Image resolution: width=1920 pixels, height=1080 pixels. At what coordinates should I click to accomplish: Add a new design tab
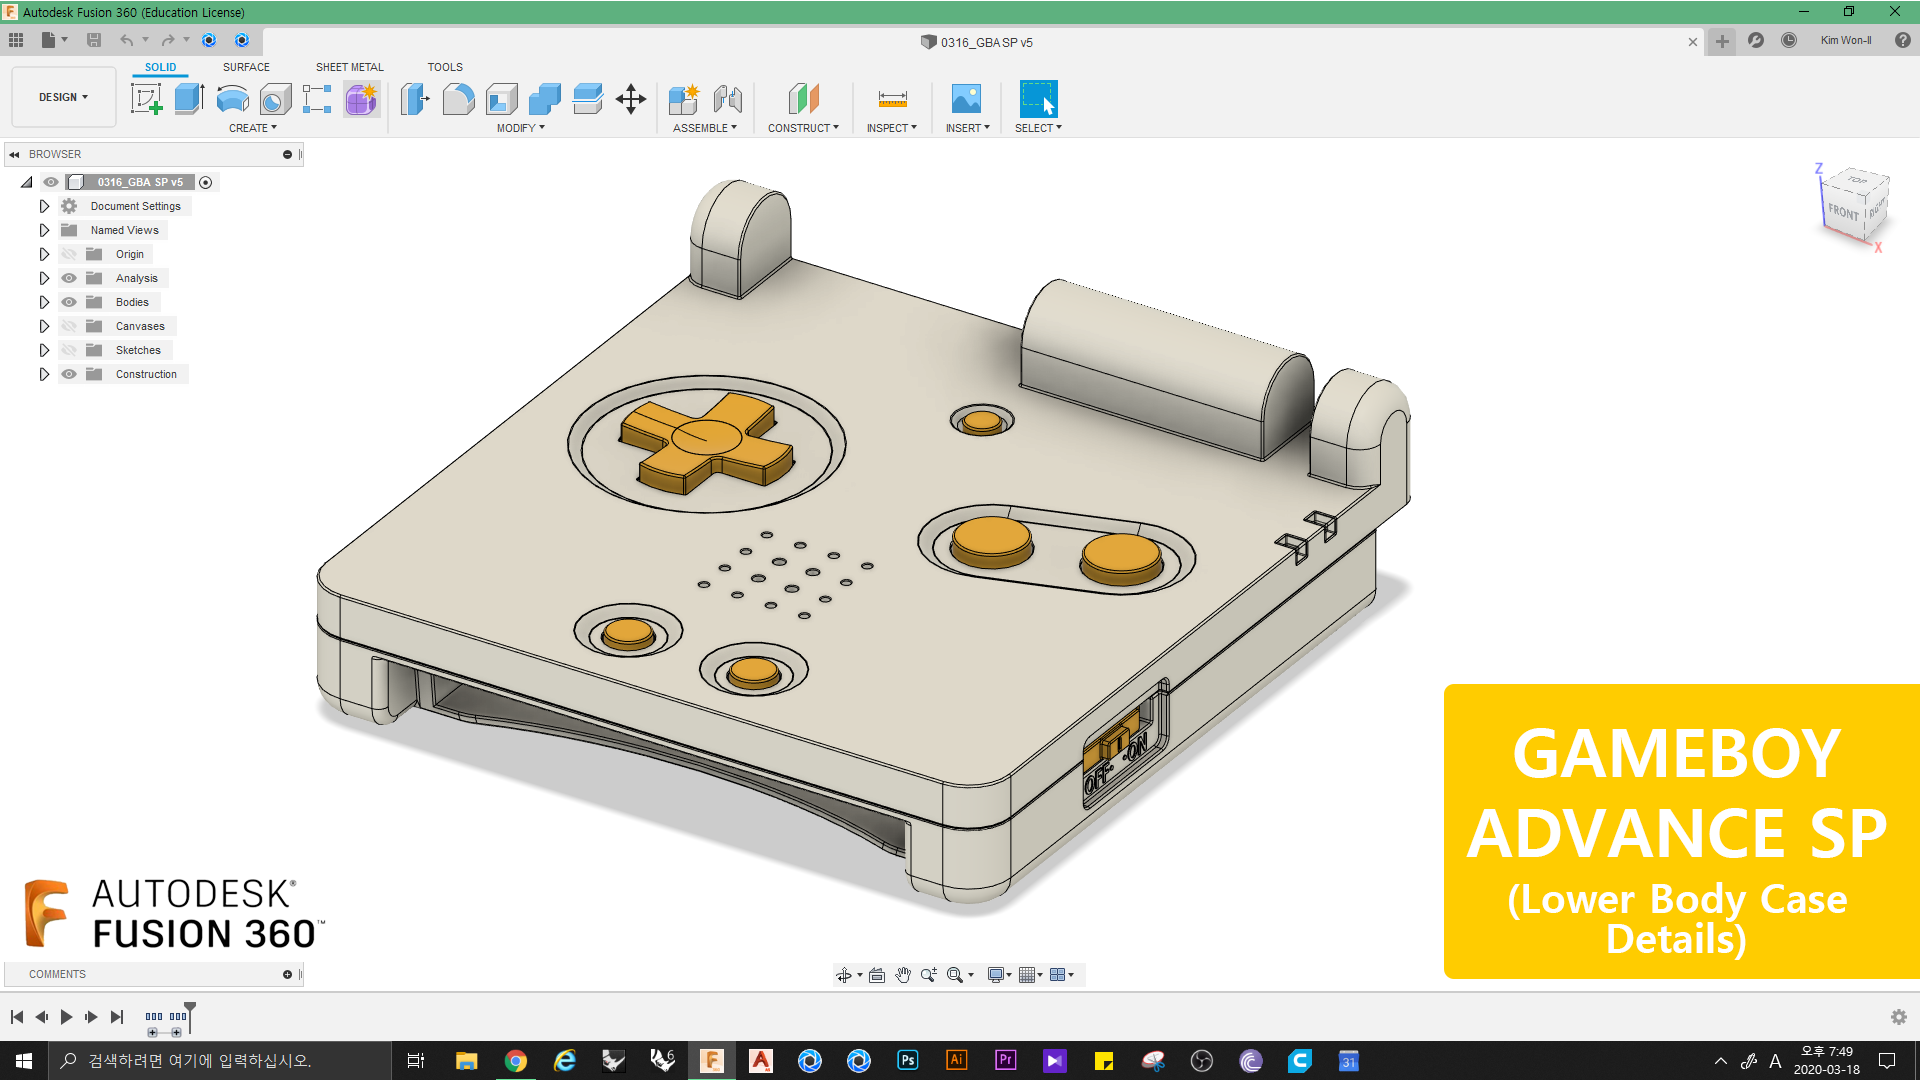point(1722,41)
